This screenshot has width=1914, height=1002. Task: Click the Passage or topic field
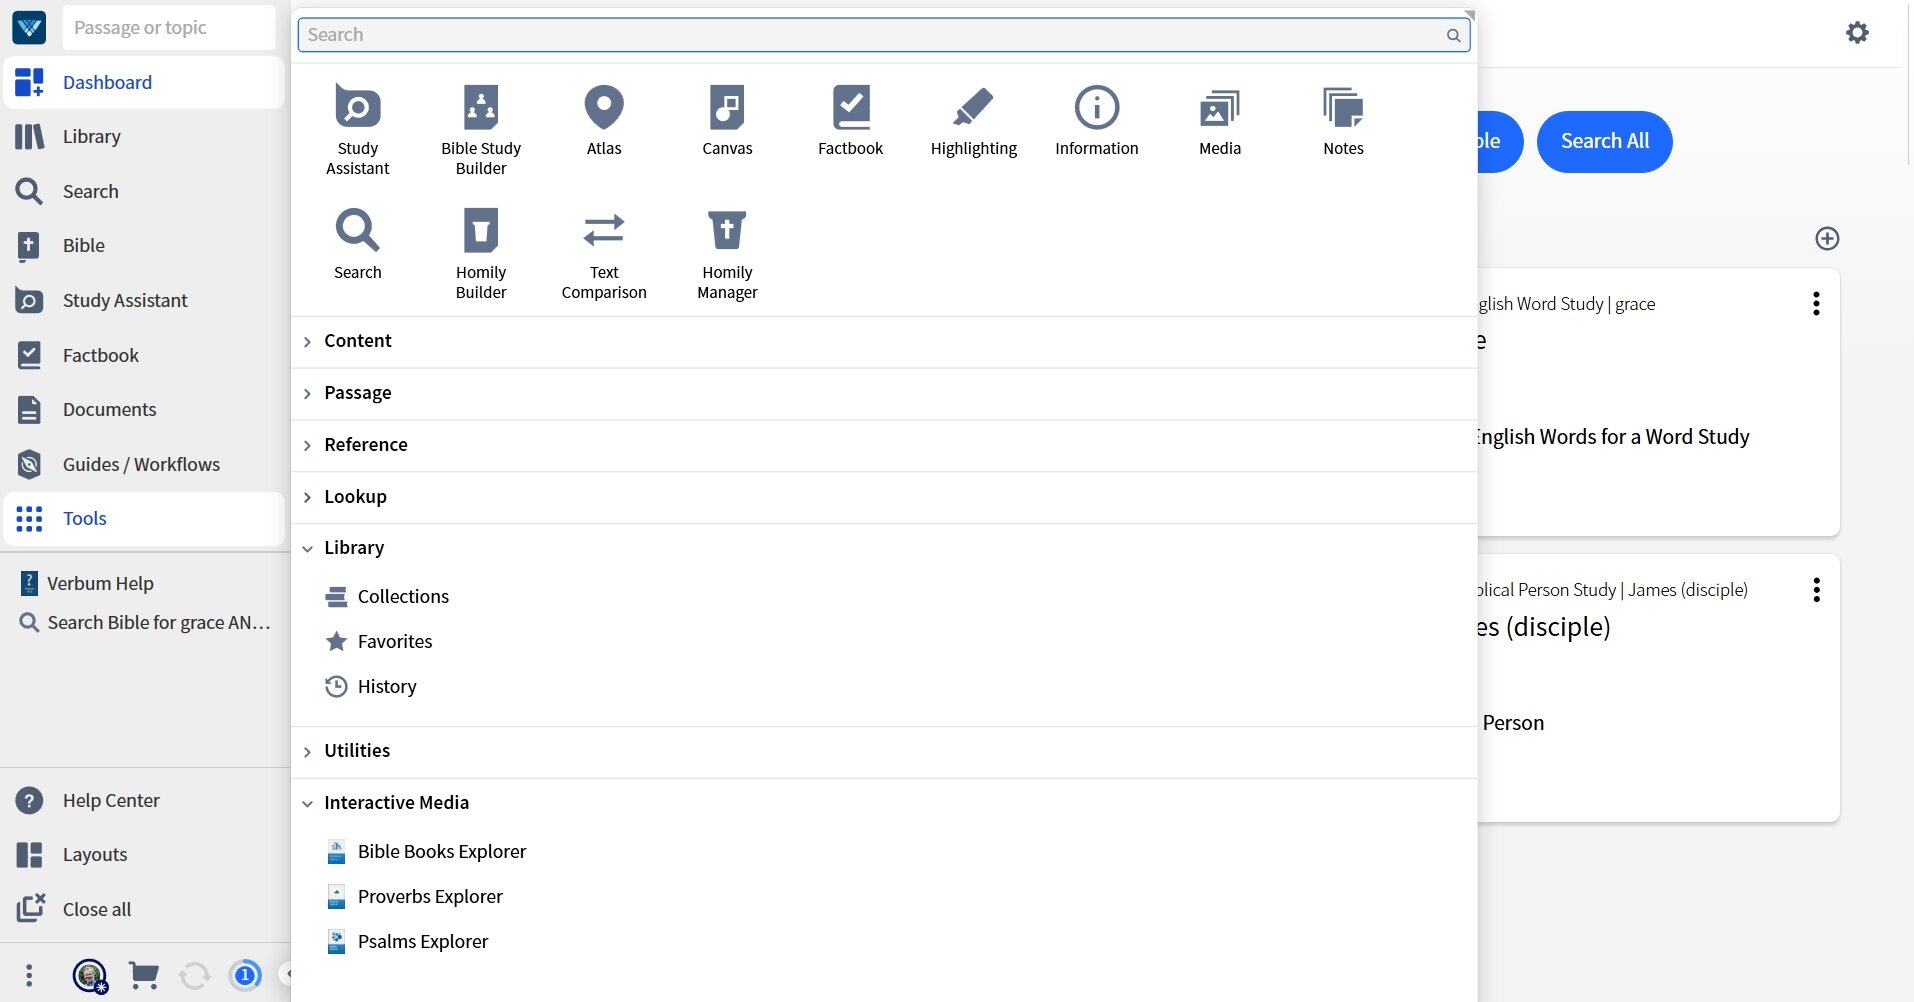(168, 27)
